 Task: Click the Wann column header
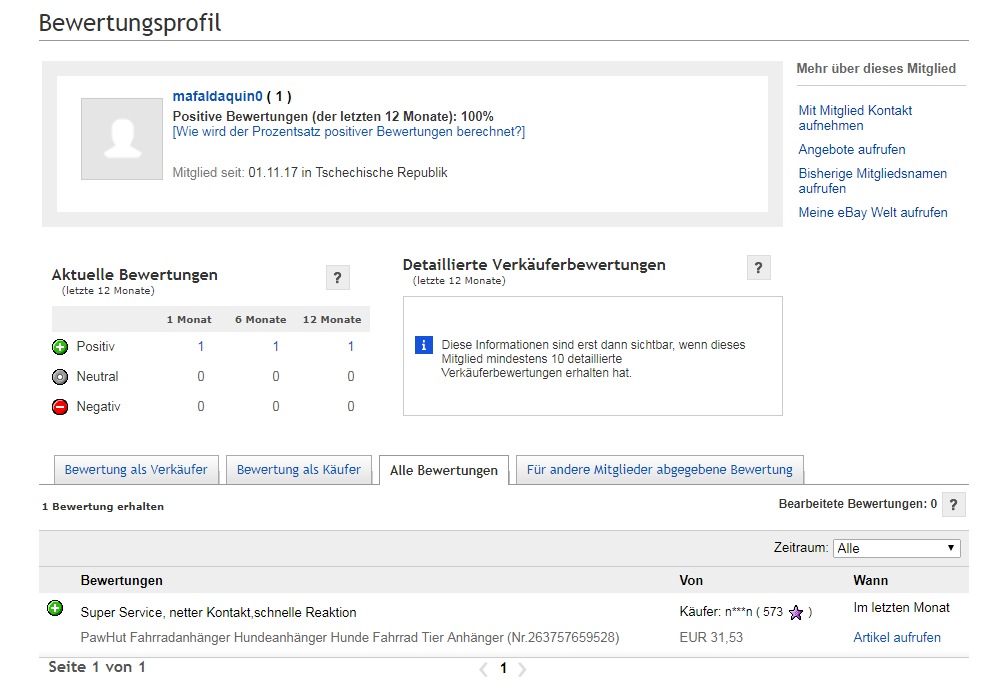870,581
